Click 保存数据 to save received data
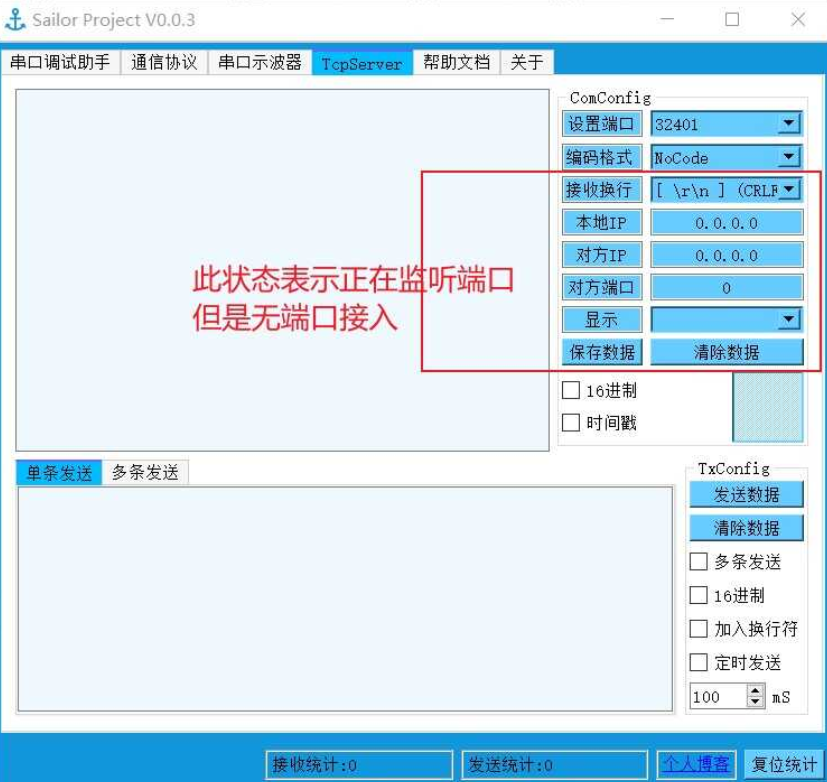Image resolution: width=827 pixels, height=782 pixels. click(x=600, y=351)
